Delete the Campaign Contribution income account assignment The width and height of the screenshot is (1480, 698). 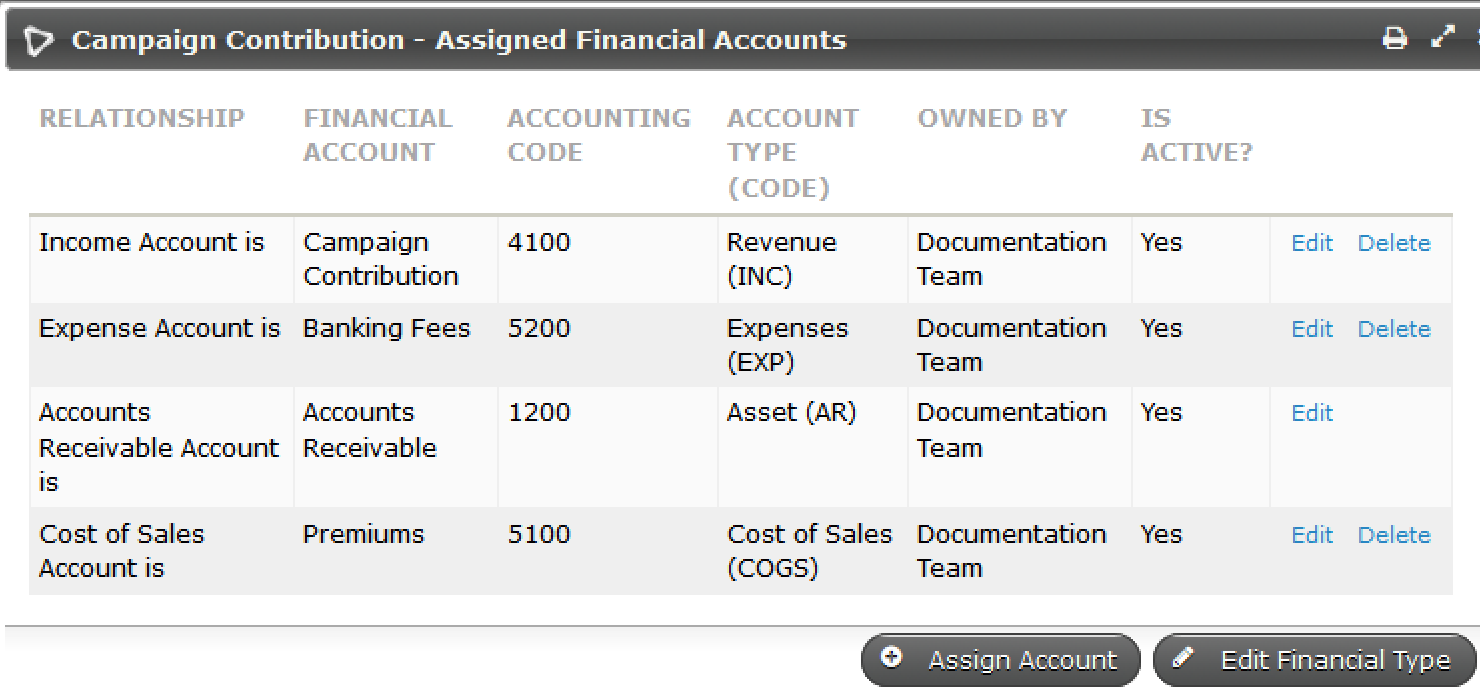[x=1394, y=243]
